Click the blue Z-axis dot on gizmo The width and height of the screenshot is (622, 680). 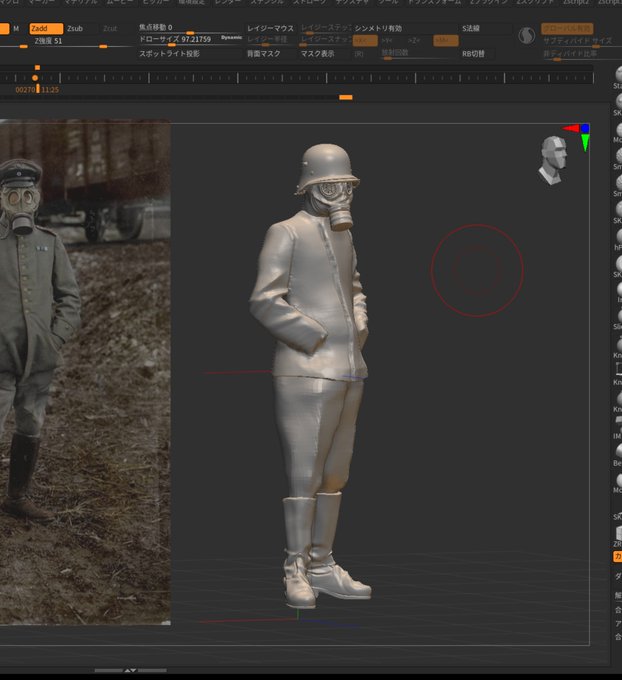click(585, 128)
